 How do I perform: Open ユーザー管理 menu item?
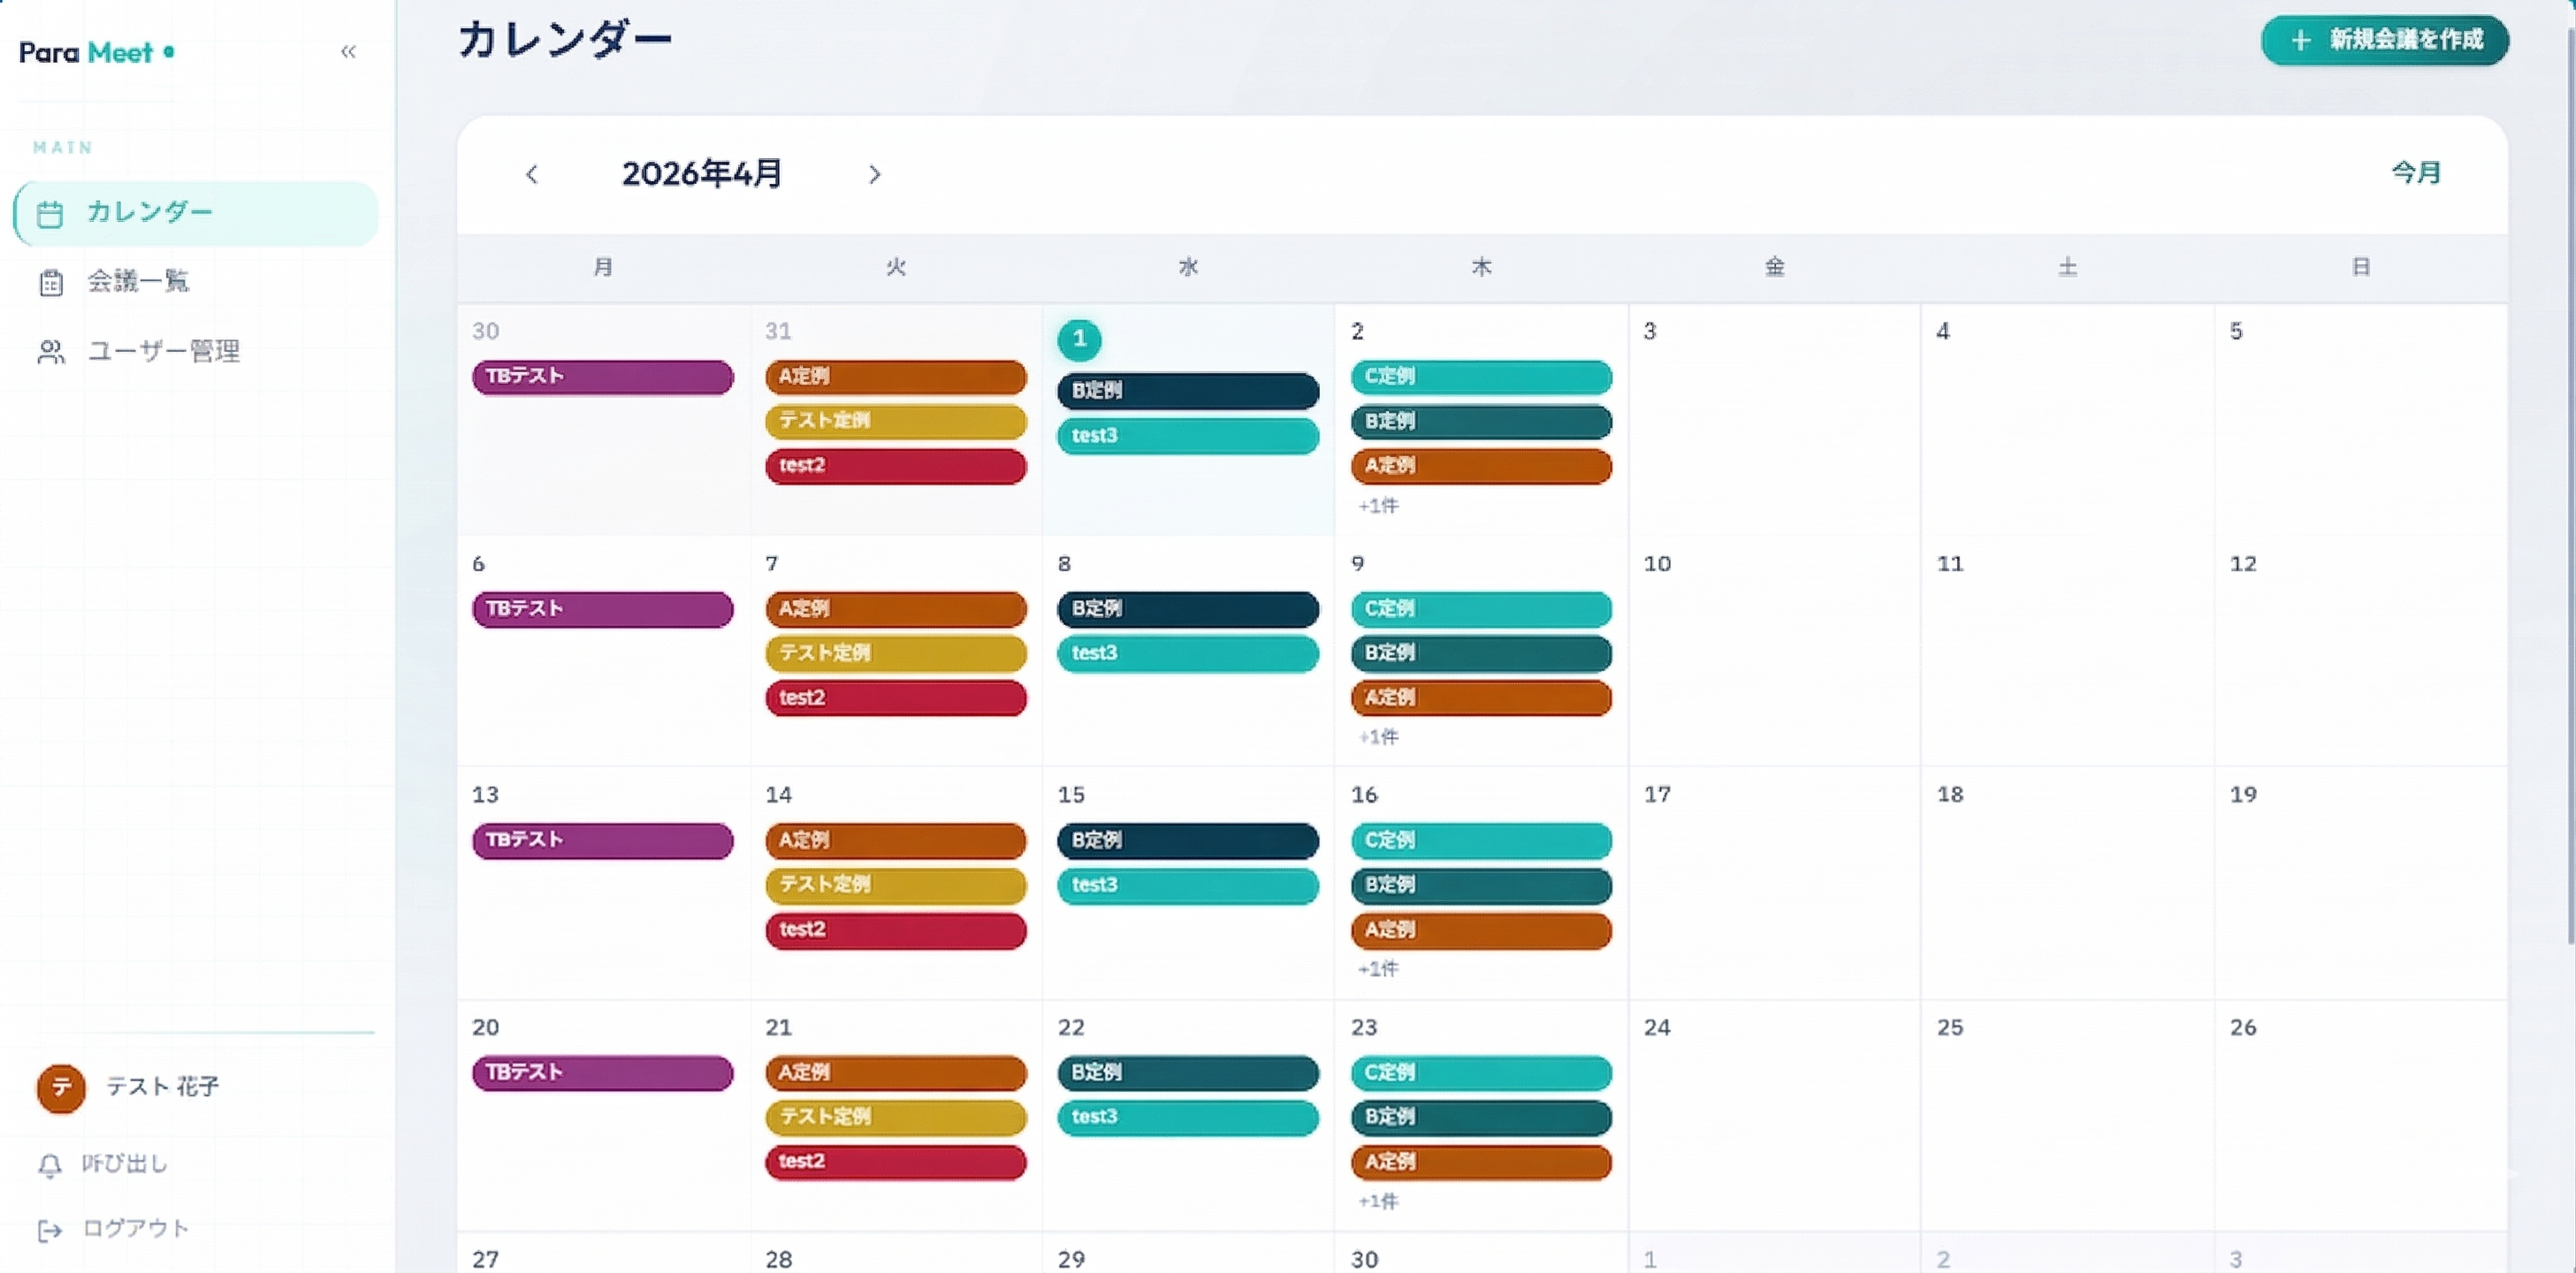tap(164, 351)
